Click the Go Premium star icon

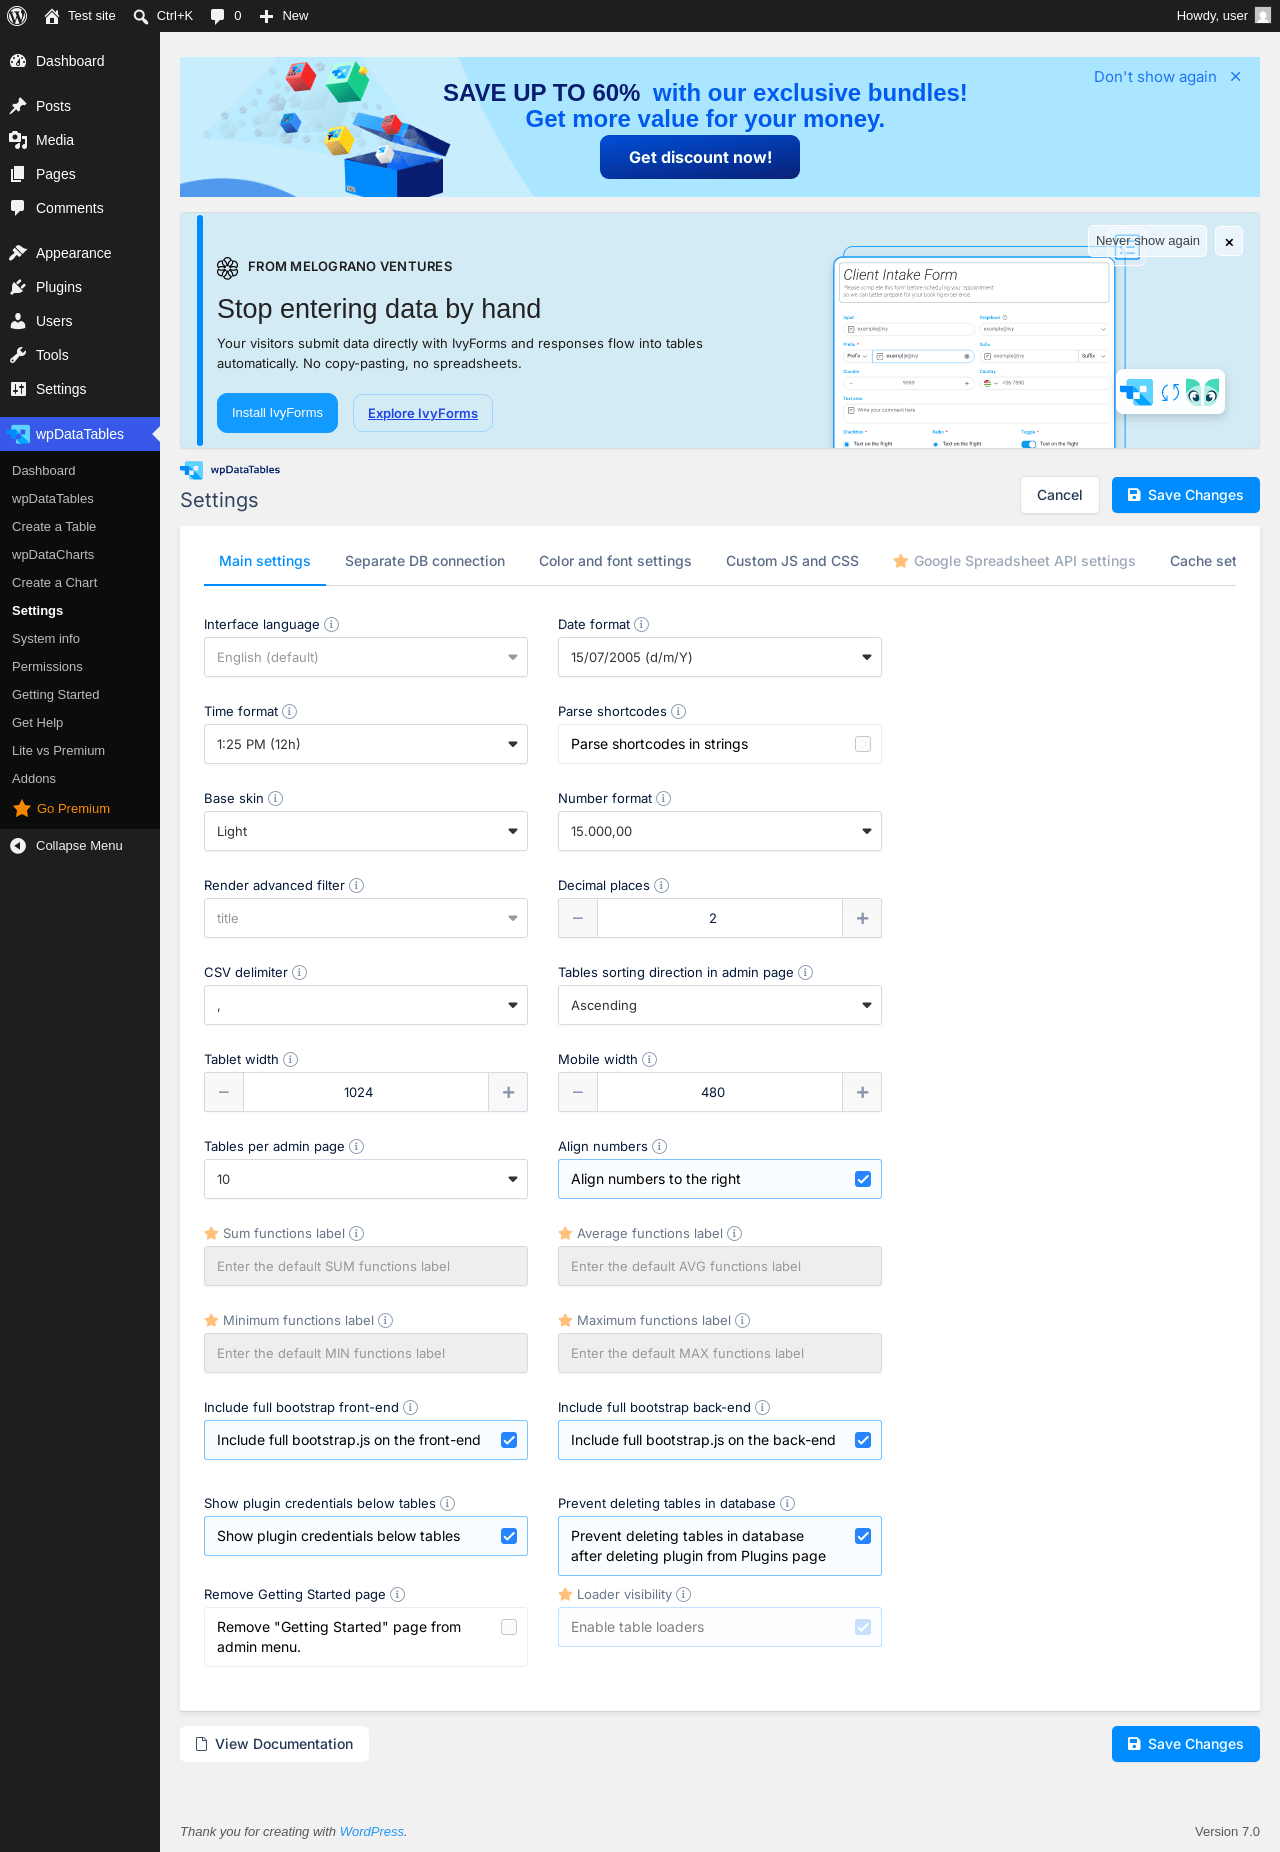click(22, 808)
